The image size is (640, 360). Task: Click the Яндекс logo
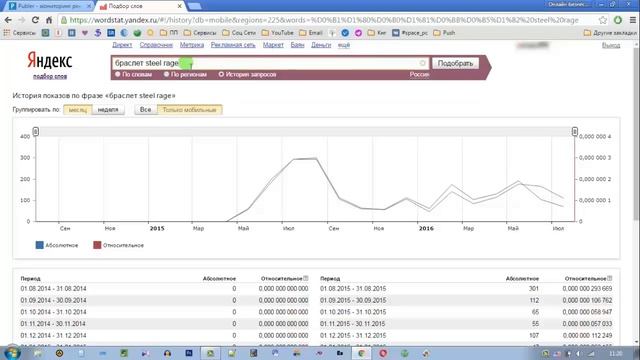[50, 61]
